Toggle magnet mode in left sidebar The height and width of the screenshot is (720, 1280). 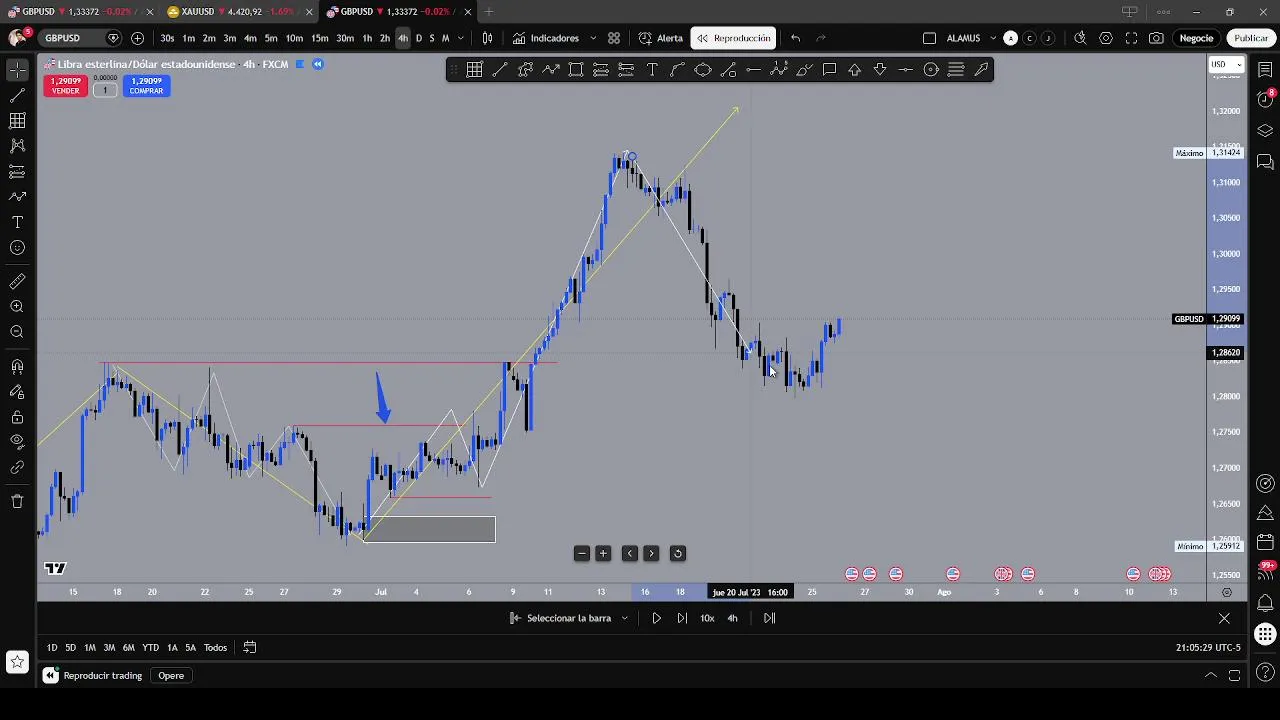pos(17,367)
